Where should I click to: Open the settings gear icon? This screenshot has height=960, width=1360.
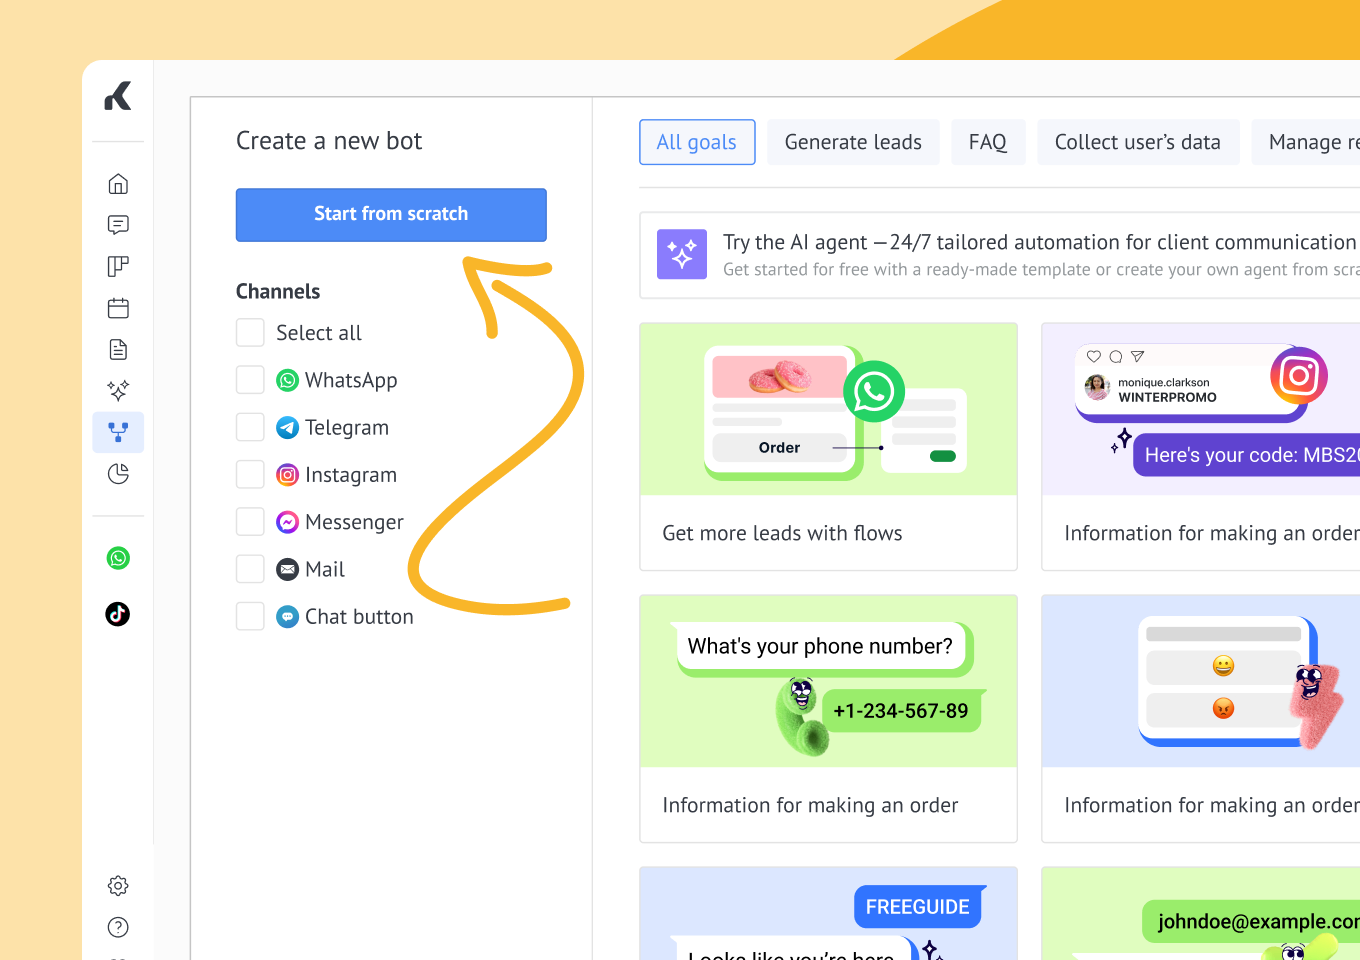click(x=118, y=886)
